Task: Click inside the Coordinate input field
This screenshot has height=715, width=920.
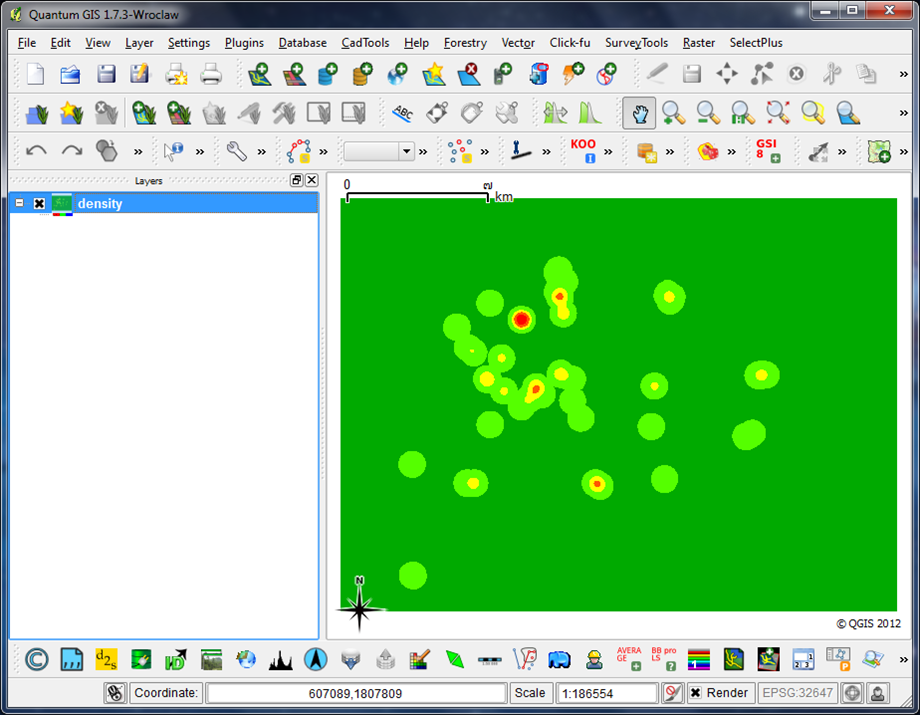Action: coord(355,692)
